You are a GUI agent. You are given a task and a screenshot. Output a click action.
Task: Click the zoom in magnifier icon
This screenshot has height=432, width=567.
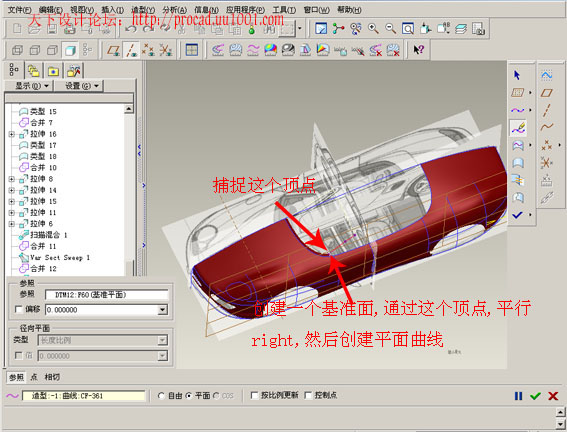(x=373, y=29)
